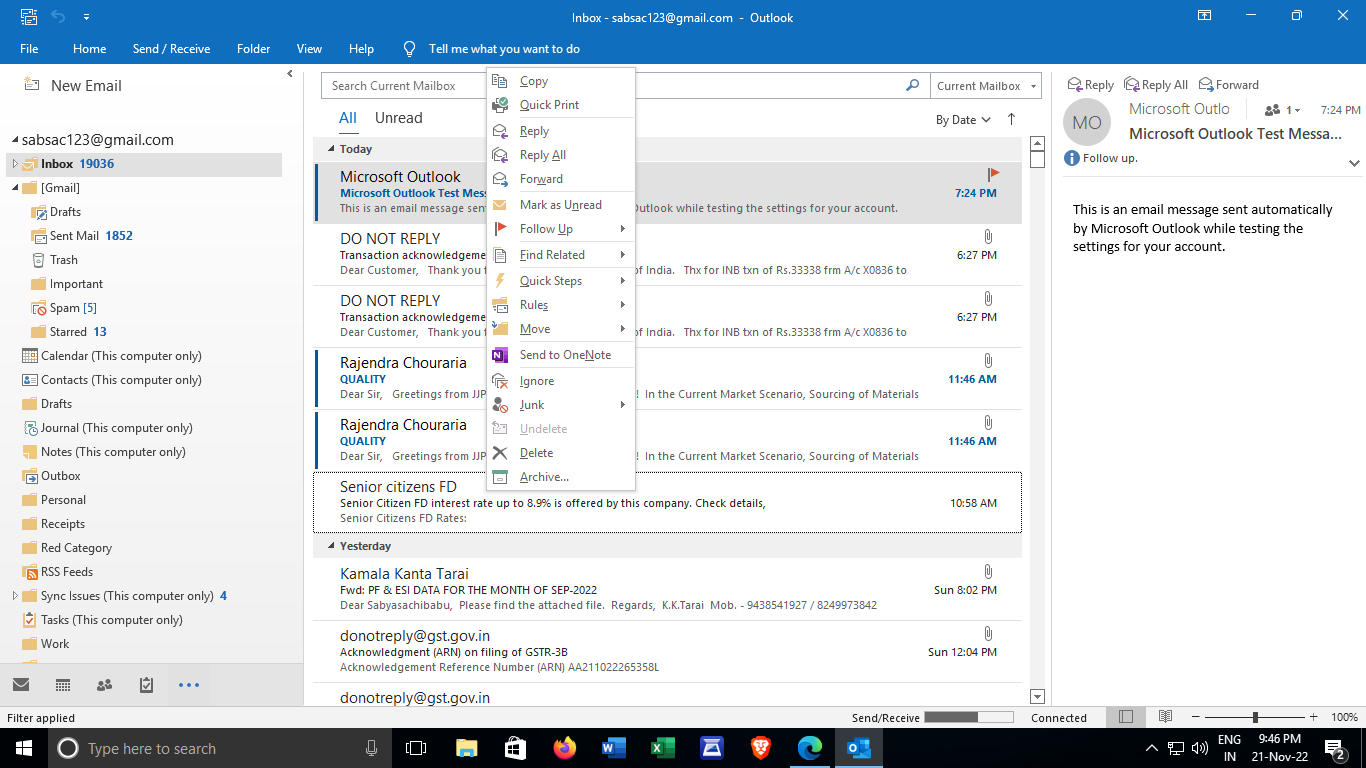
Task: Open the Spam folder
Action: coord(64,308)
